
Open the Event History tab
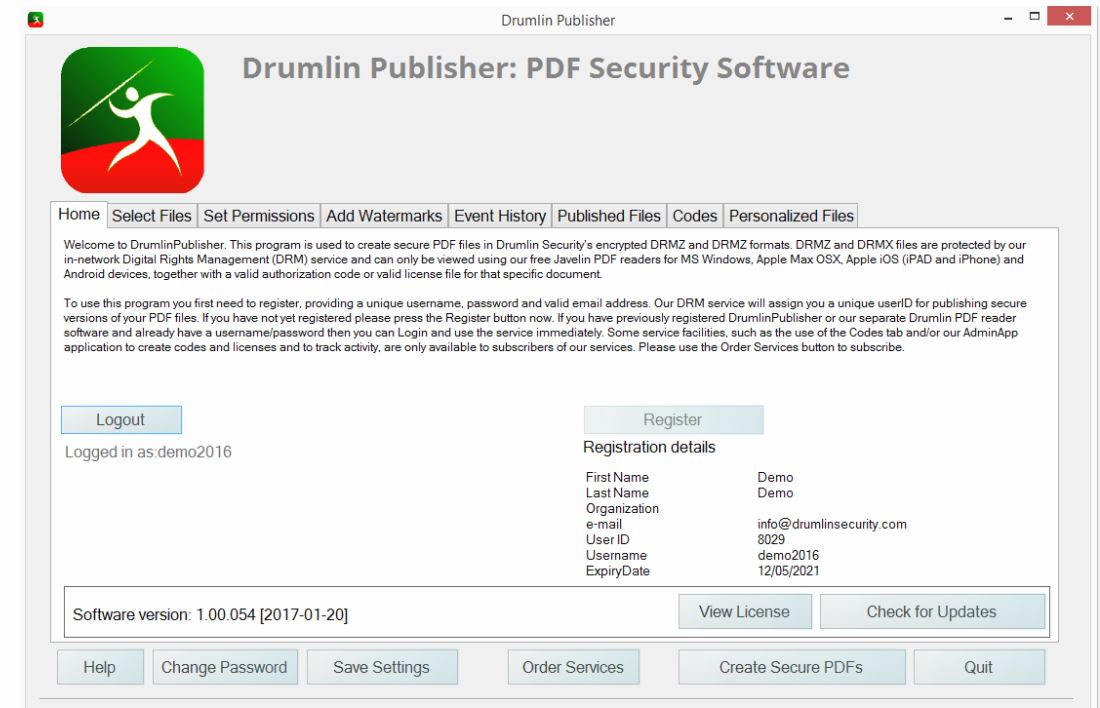coord(499,216)
